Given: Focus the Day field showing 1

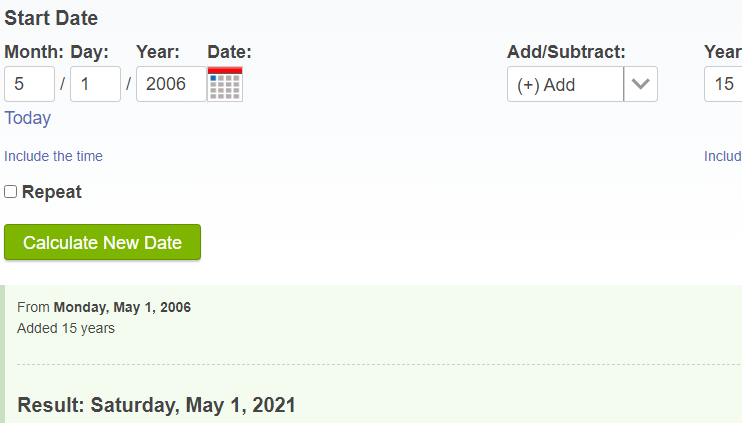Looking at the screenshot, I should pos(95,84).
